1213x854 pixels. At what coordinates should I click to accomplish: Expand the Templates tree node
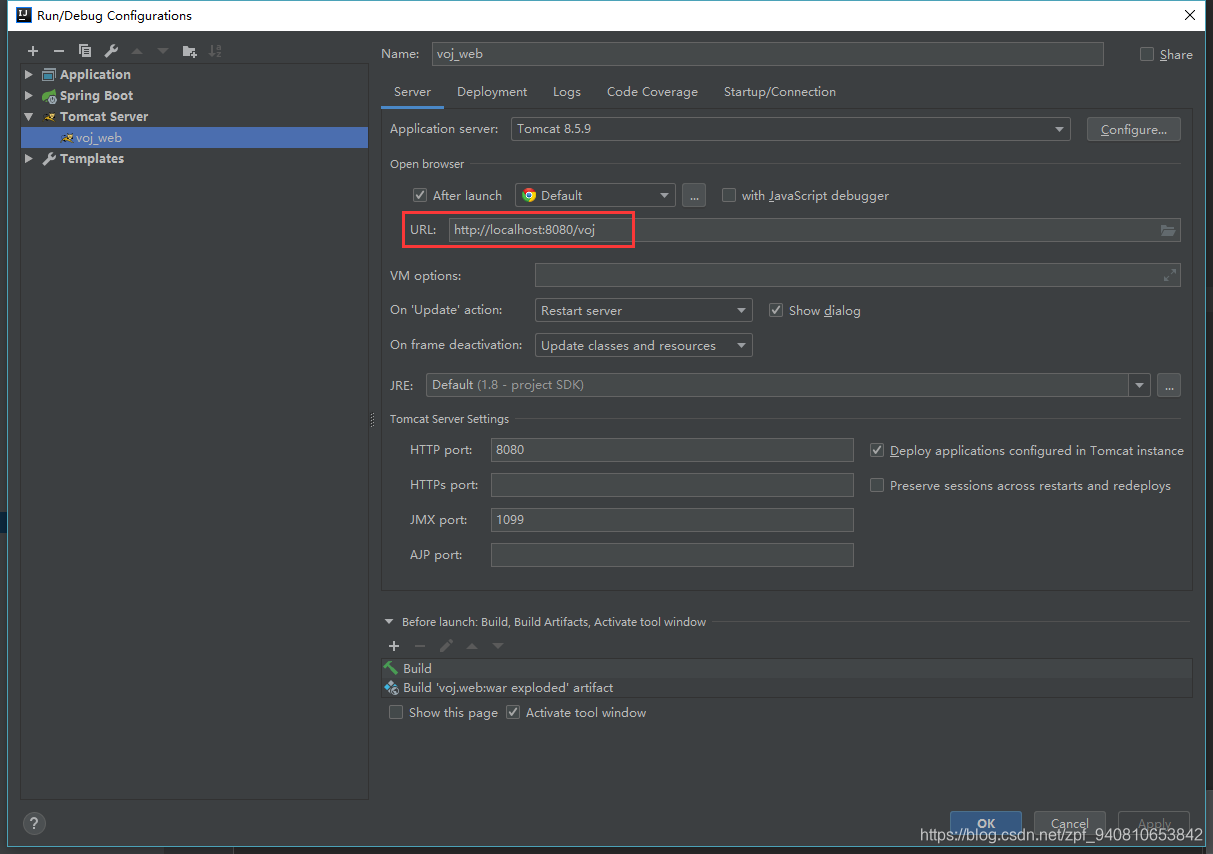pos(29,158)
